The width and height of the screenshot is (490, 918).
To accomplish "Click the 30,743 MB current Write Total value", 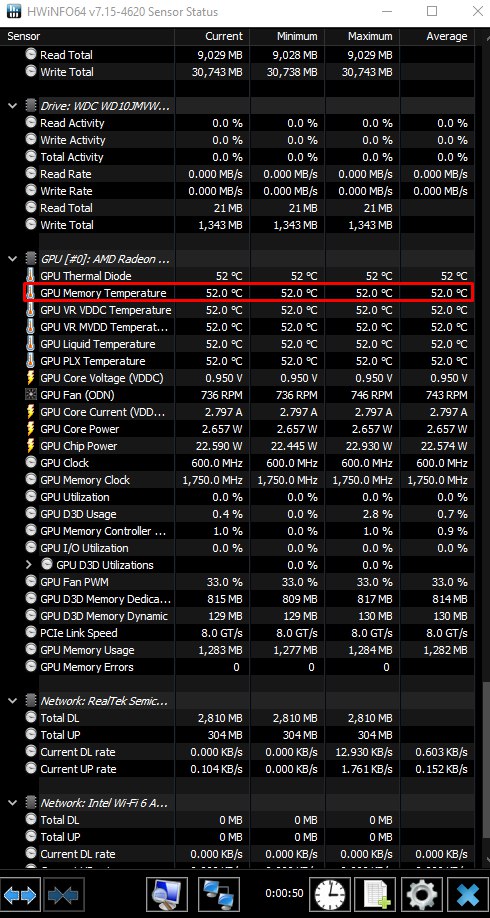I will pyautogui.click(x=217, y=72).
